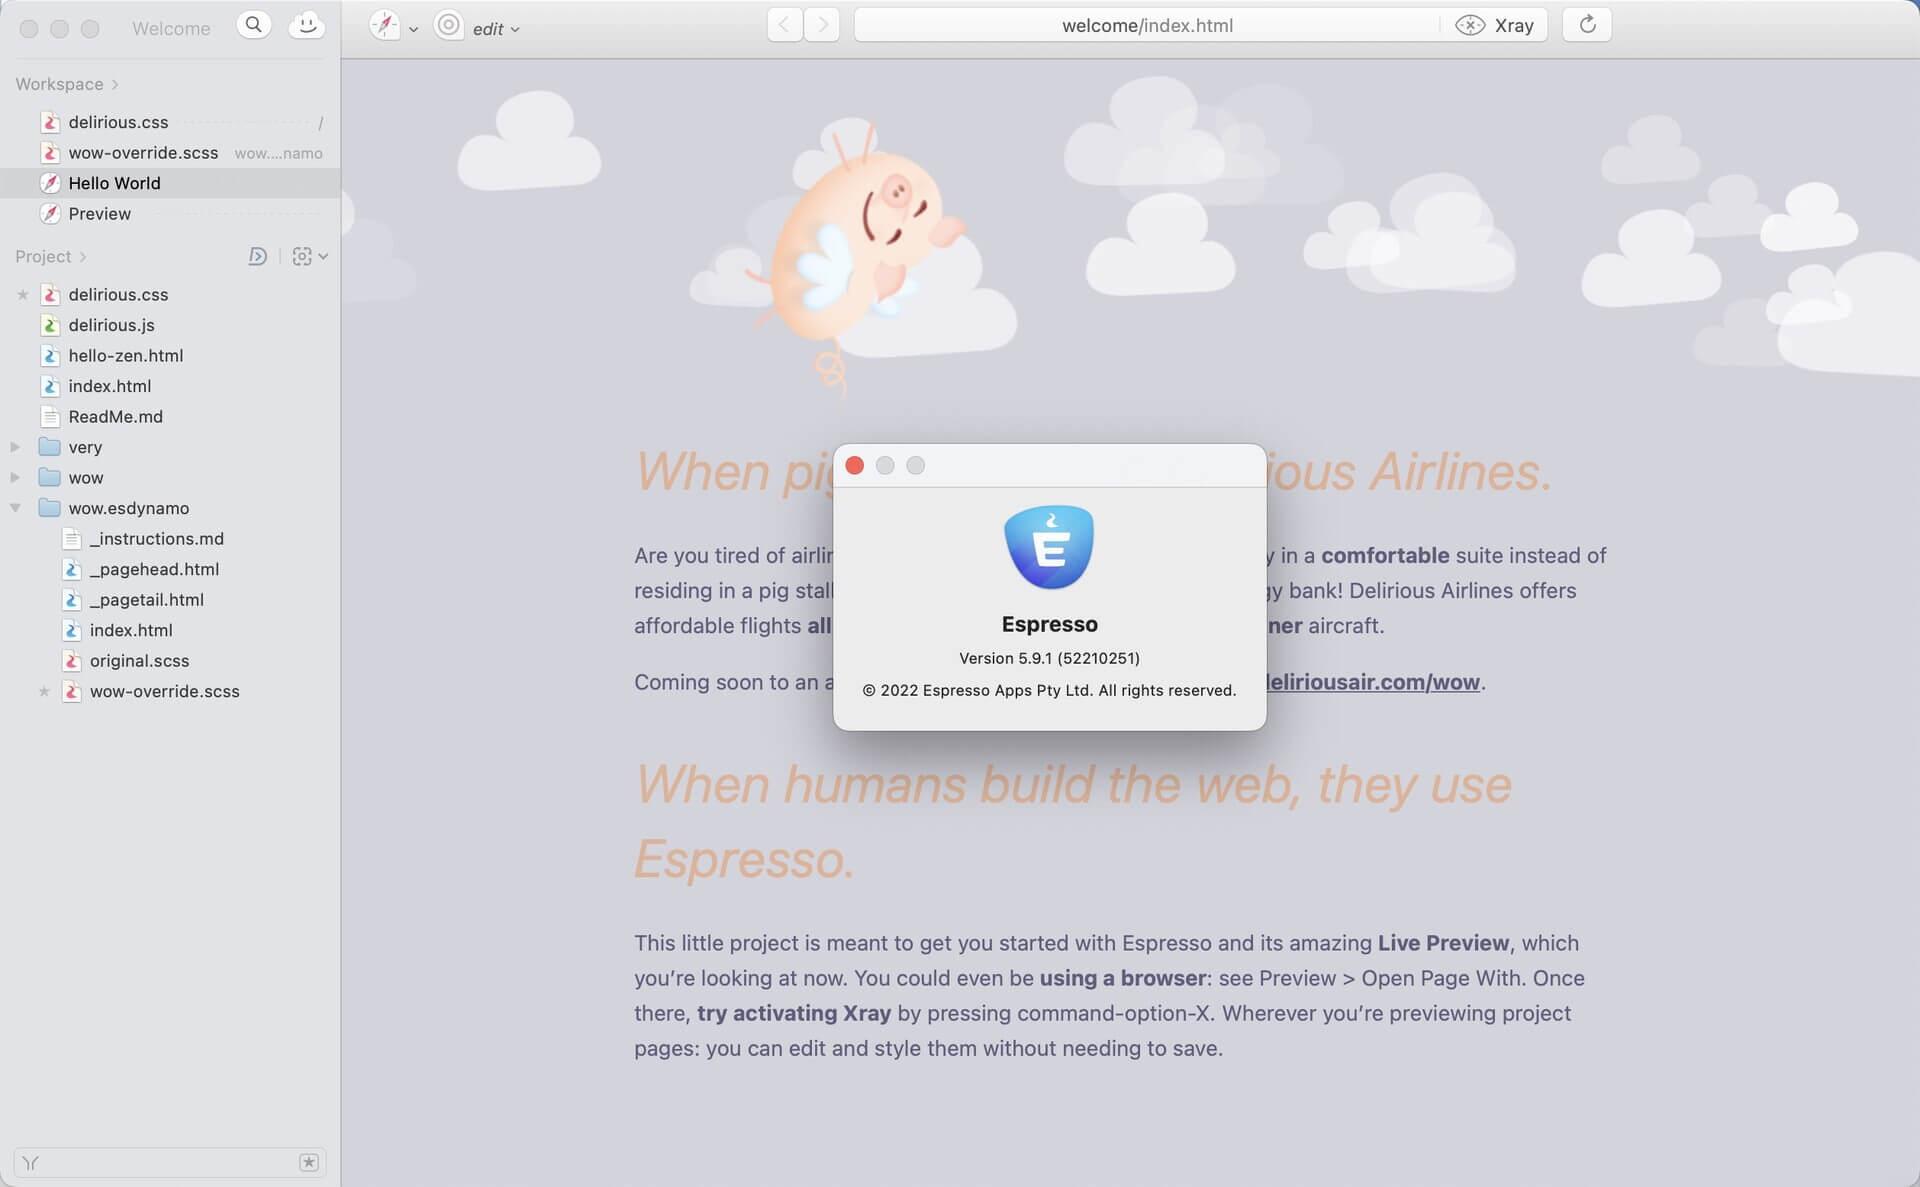Viewport: 1920px width, 1187px height.
Task: Click the compass preview icon in toolbar
Action: point(385,26)
